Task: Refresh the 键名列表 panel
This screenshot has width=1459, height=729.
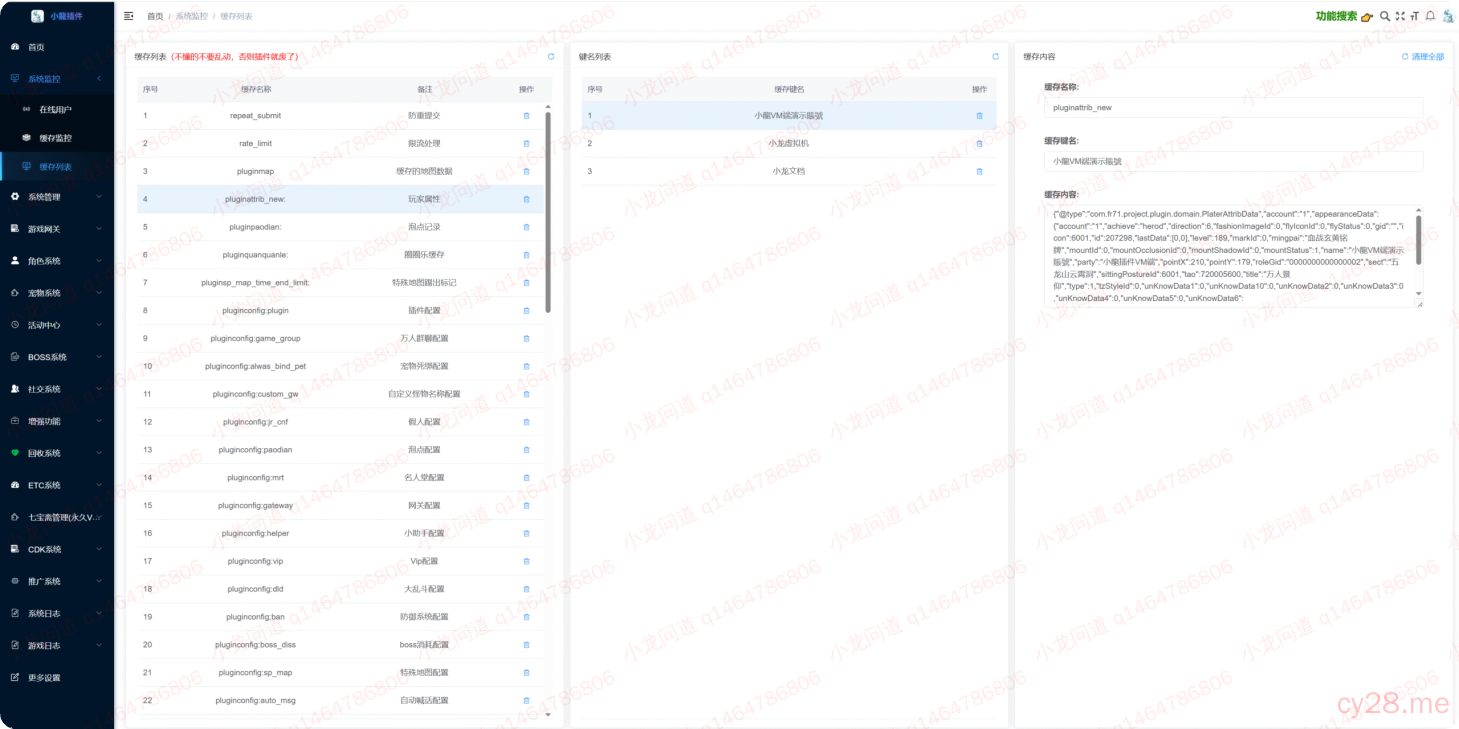Action: (995, 57)
